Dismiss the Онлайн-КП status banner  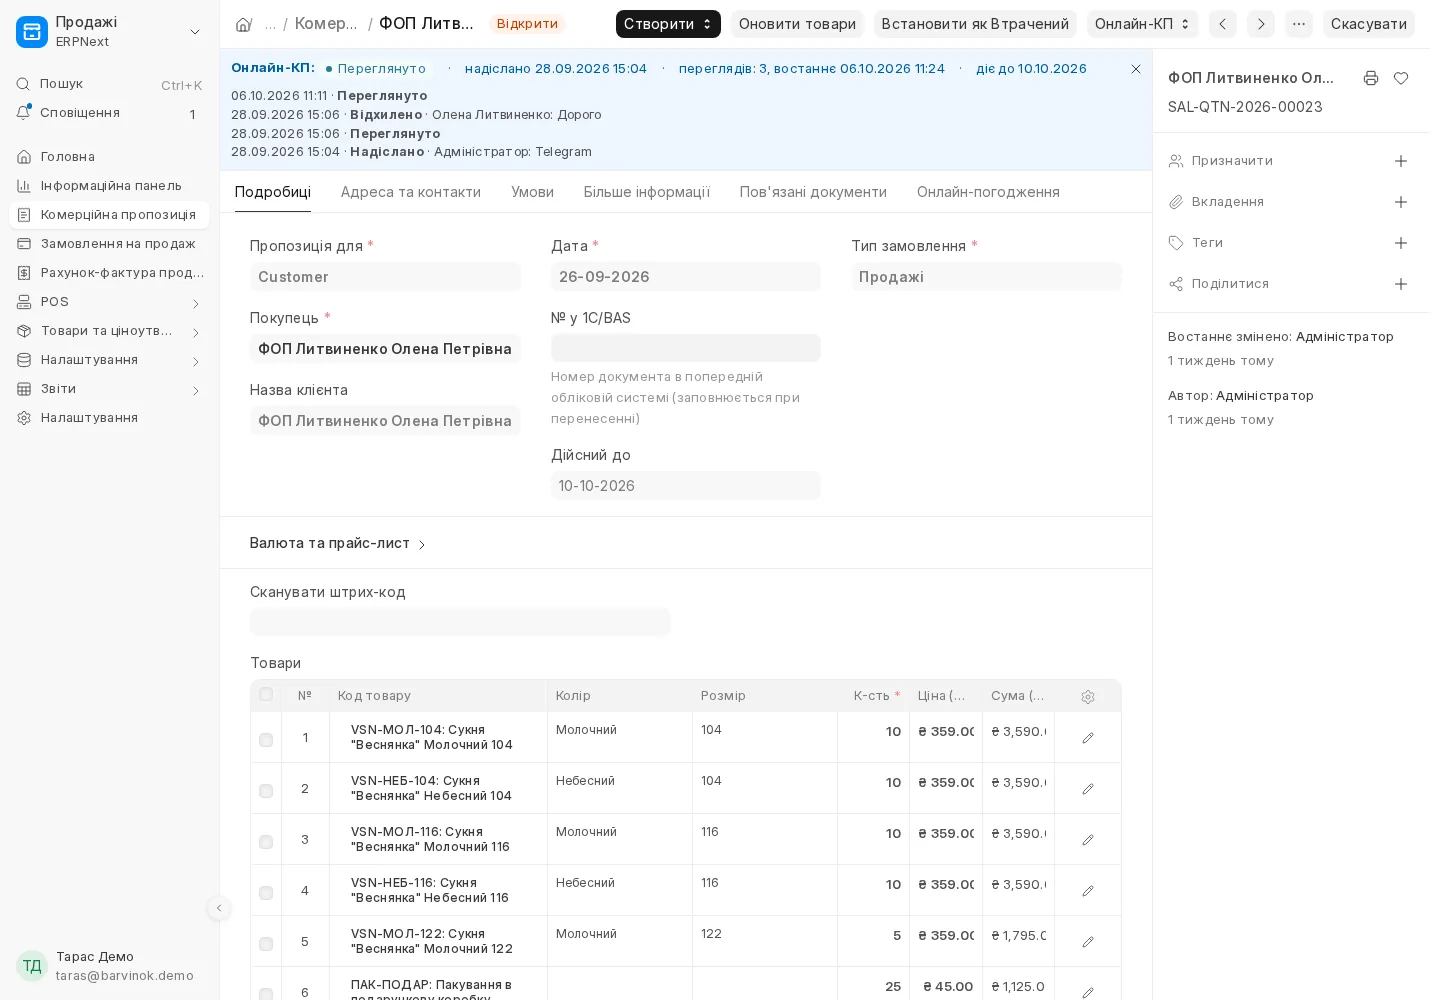point(1136,69)
